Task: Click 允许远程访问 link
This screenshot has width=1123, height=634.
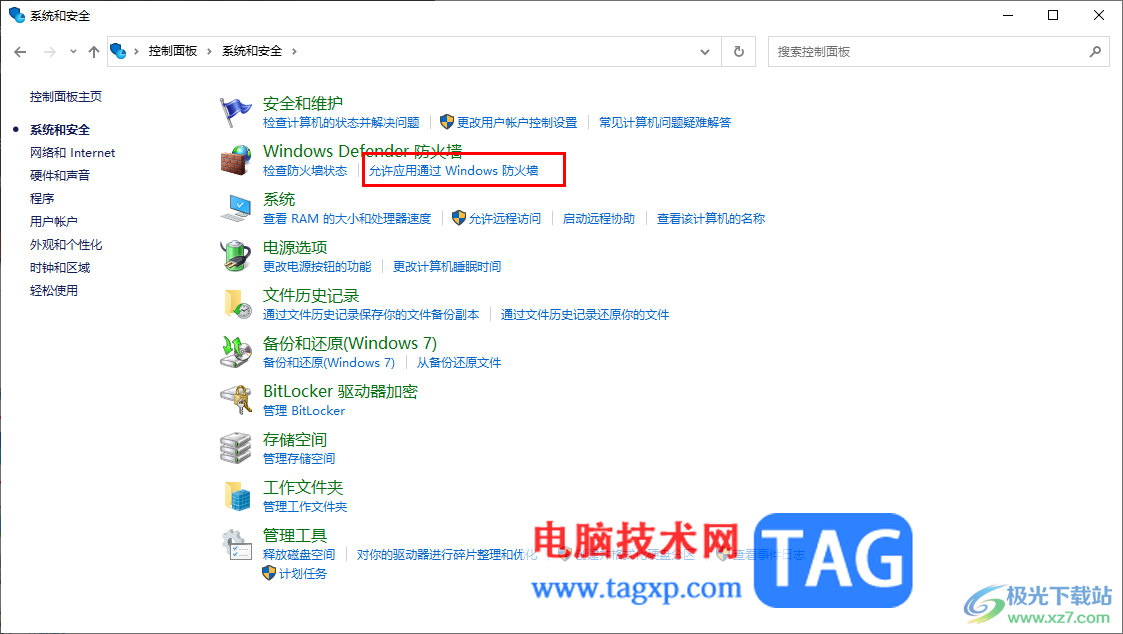Action: point(505,218)
